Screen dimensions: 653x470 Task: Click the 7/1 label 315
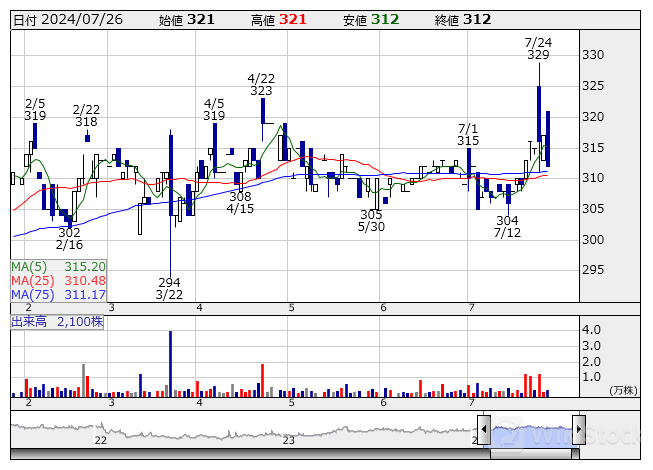click(468, 141)
